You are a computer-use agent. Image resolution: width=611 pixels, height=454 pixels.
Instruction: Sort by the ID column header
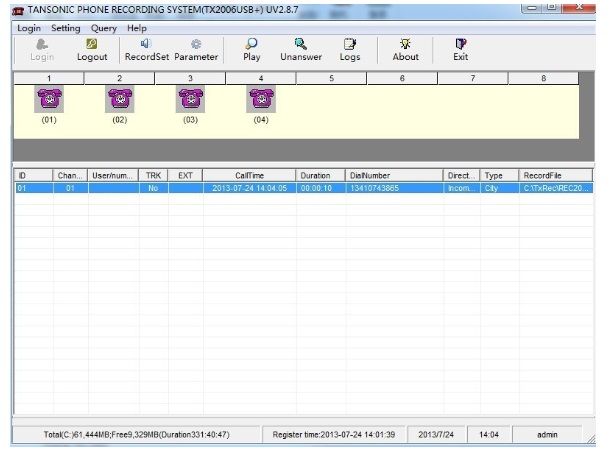click(33, 175)
